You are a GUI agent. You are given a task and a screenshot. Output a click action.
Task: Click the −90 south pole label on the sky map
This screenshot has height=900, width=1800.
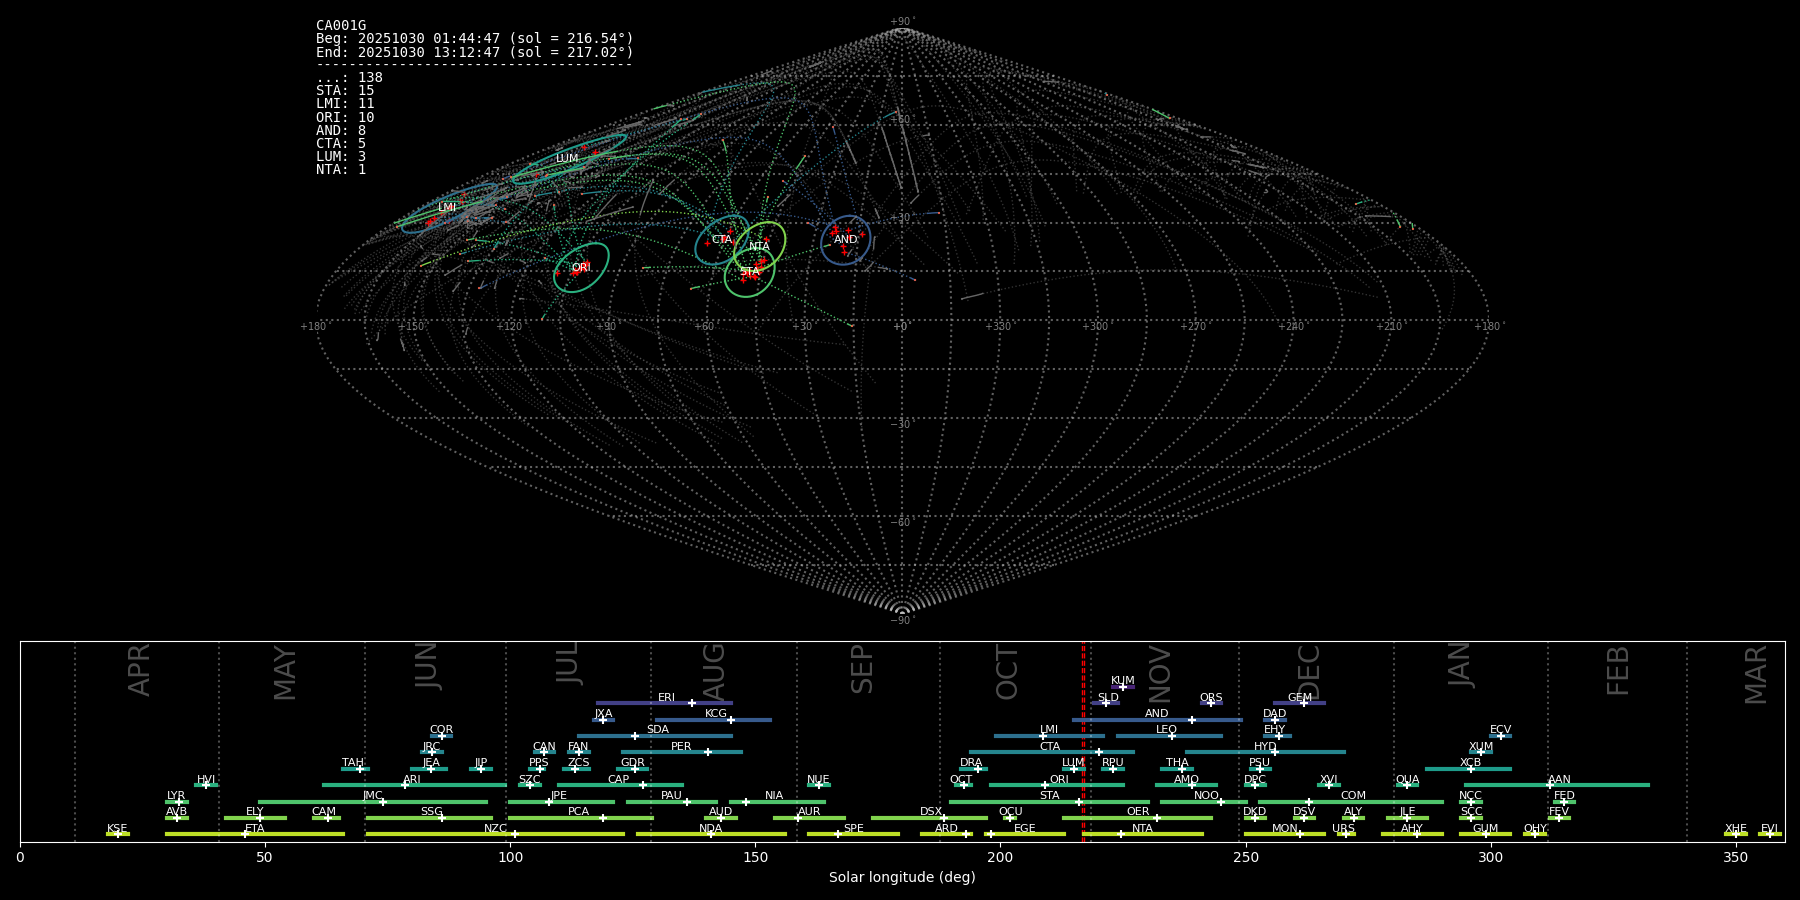[902, 620]
